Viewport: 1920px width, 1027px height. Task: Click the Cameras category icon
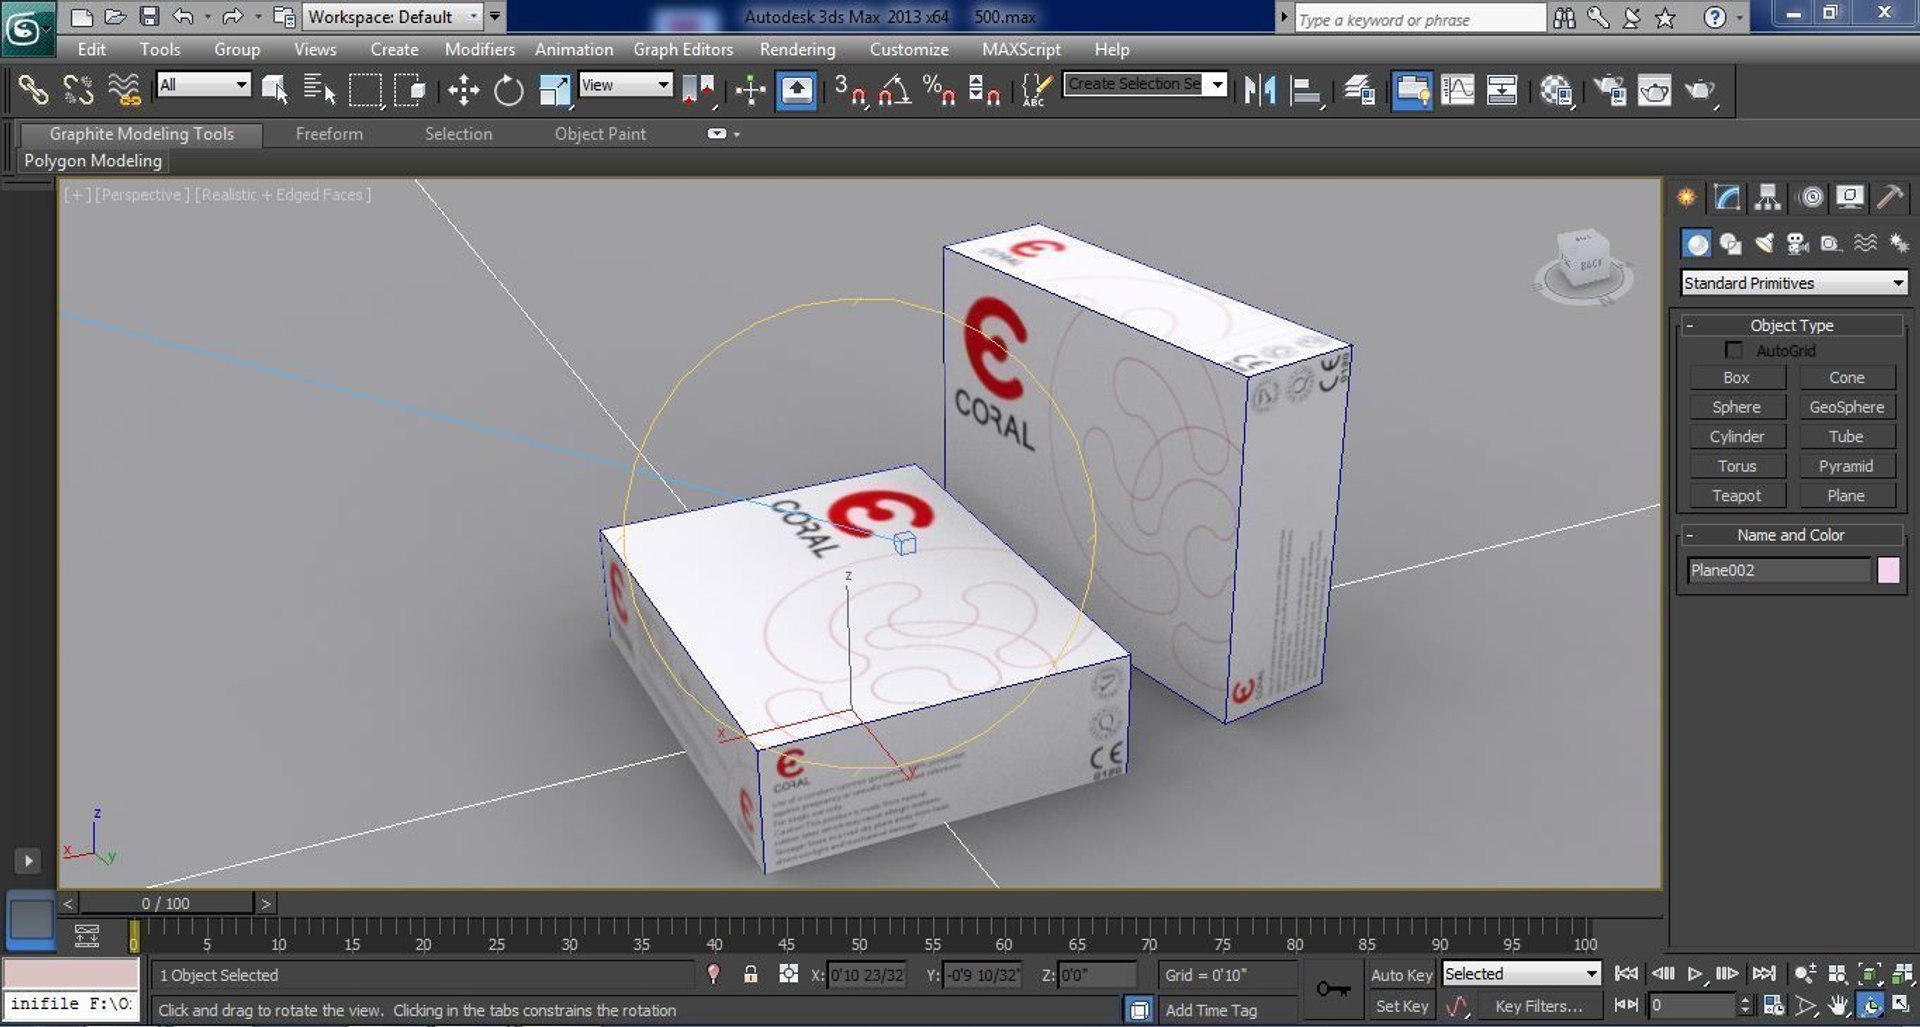coord(1797,243)
